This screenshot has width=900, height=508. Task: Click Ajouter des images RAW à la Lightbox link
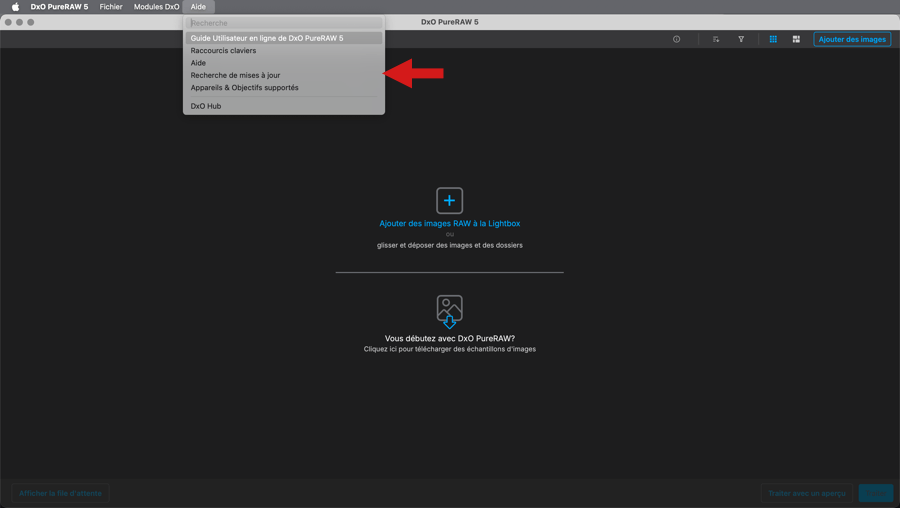pyautogui.click(x=449, y=223)
